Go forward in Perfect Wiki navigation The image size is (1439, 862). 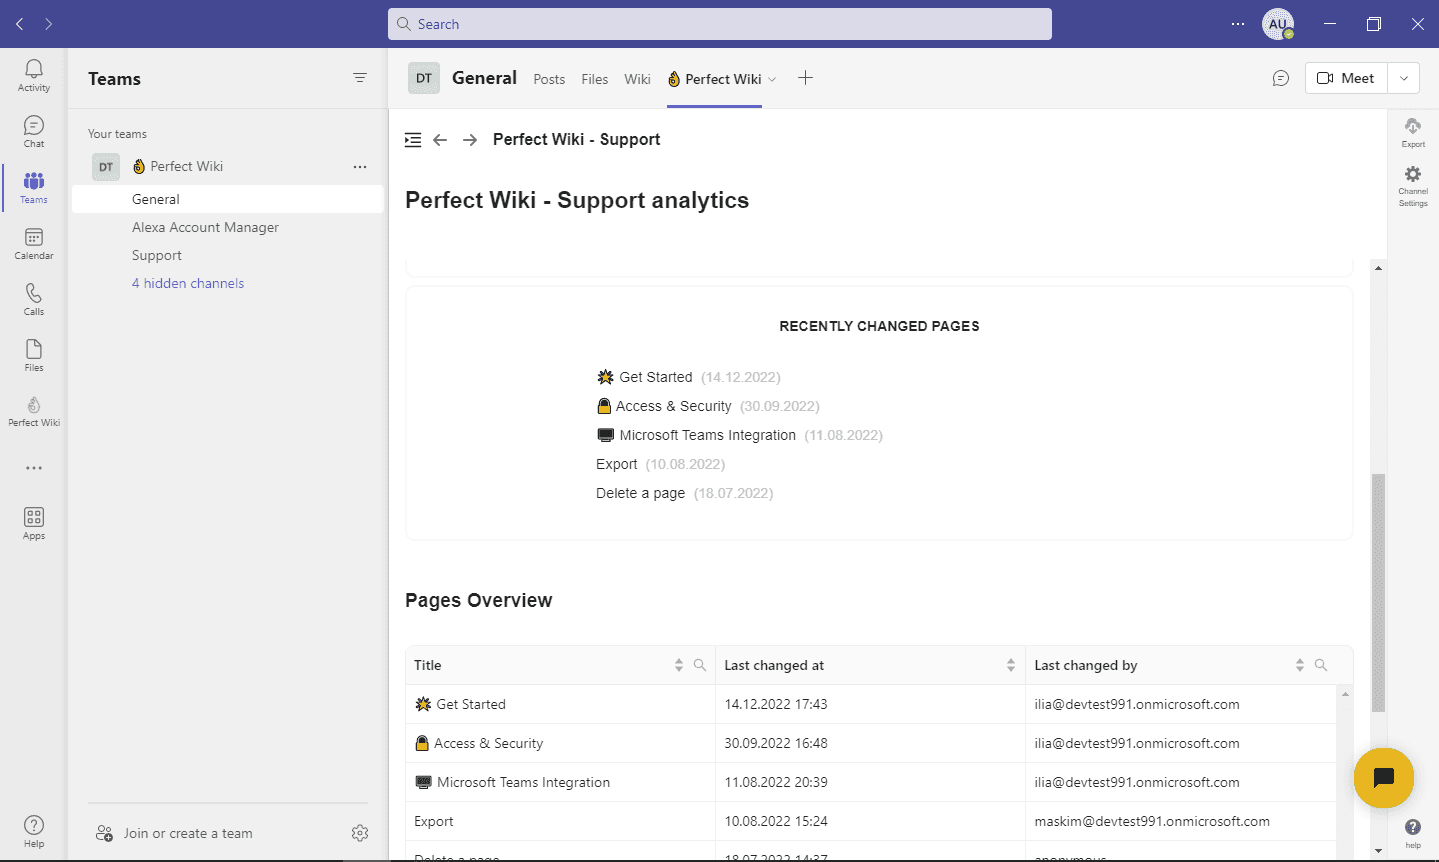click(x=470, y=140)
